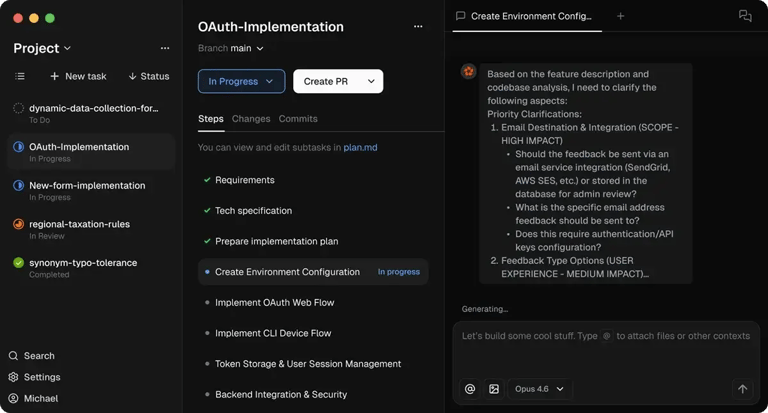Click the New task button

pyautogui.click(x=78, y=76)
